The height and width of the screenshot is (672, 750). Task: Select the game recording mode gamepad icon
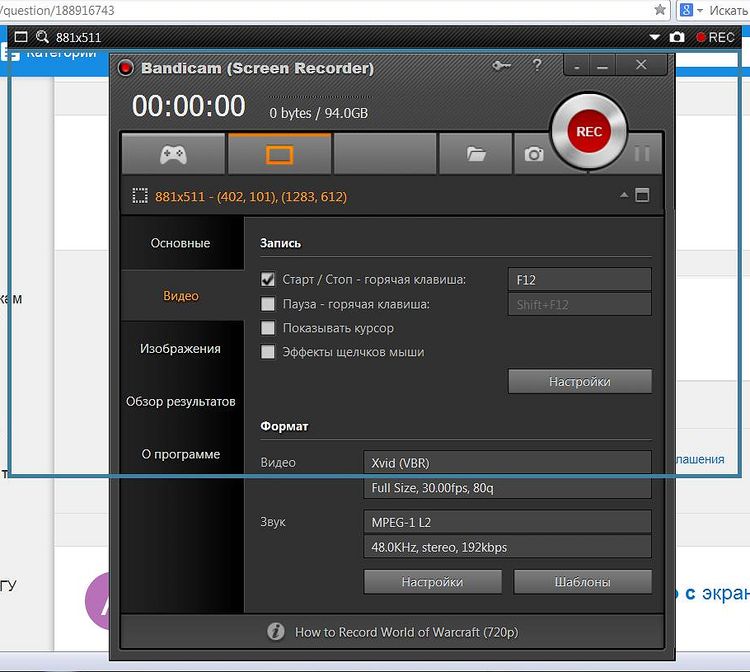[173, 155]
